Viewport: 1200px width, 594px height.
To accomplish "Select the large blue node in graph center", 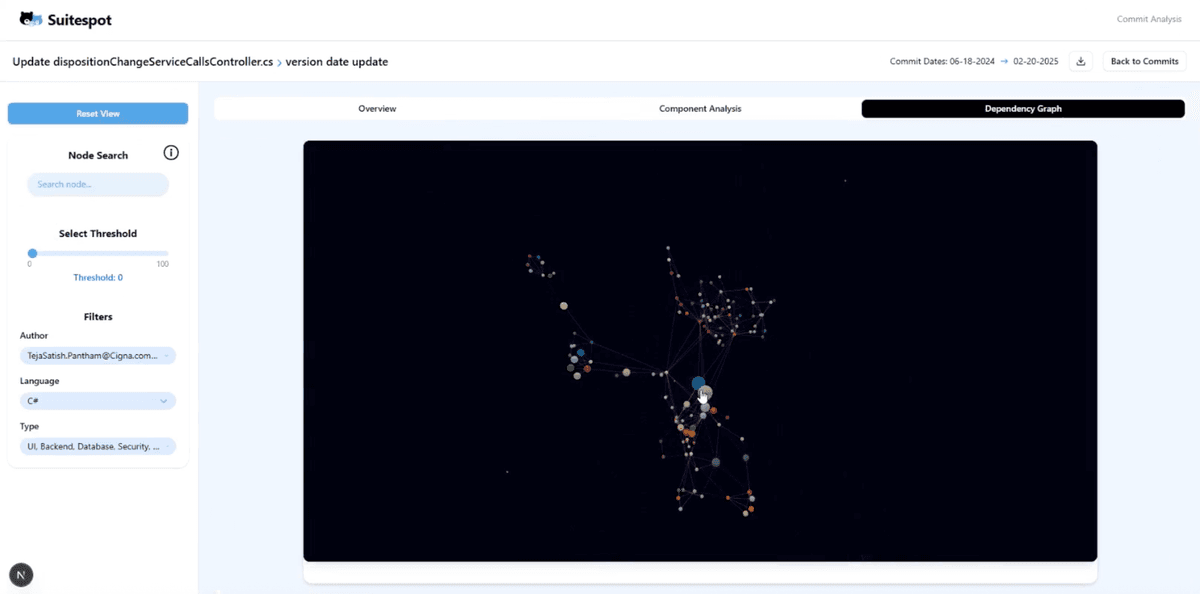I will 698,383.
